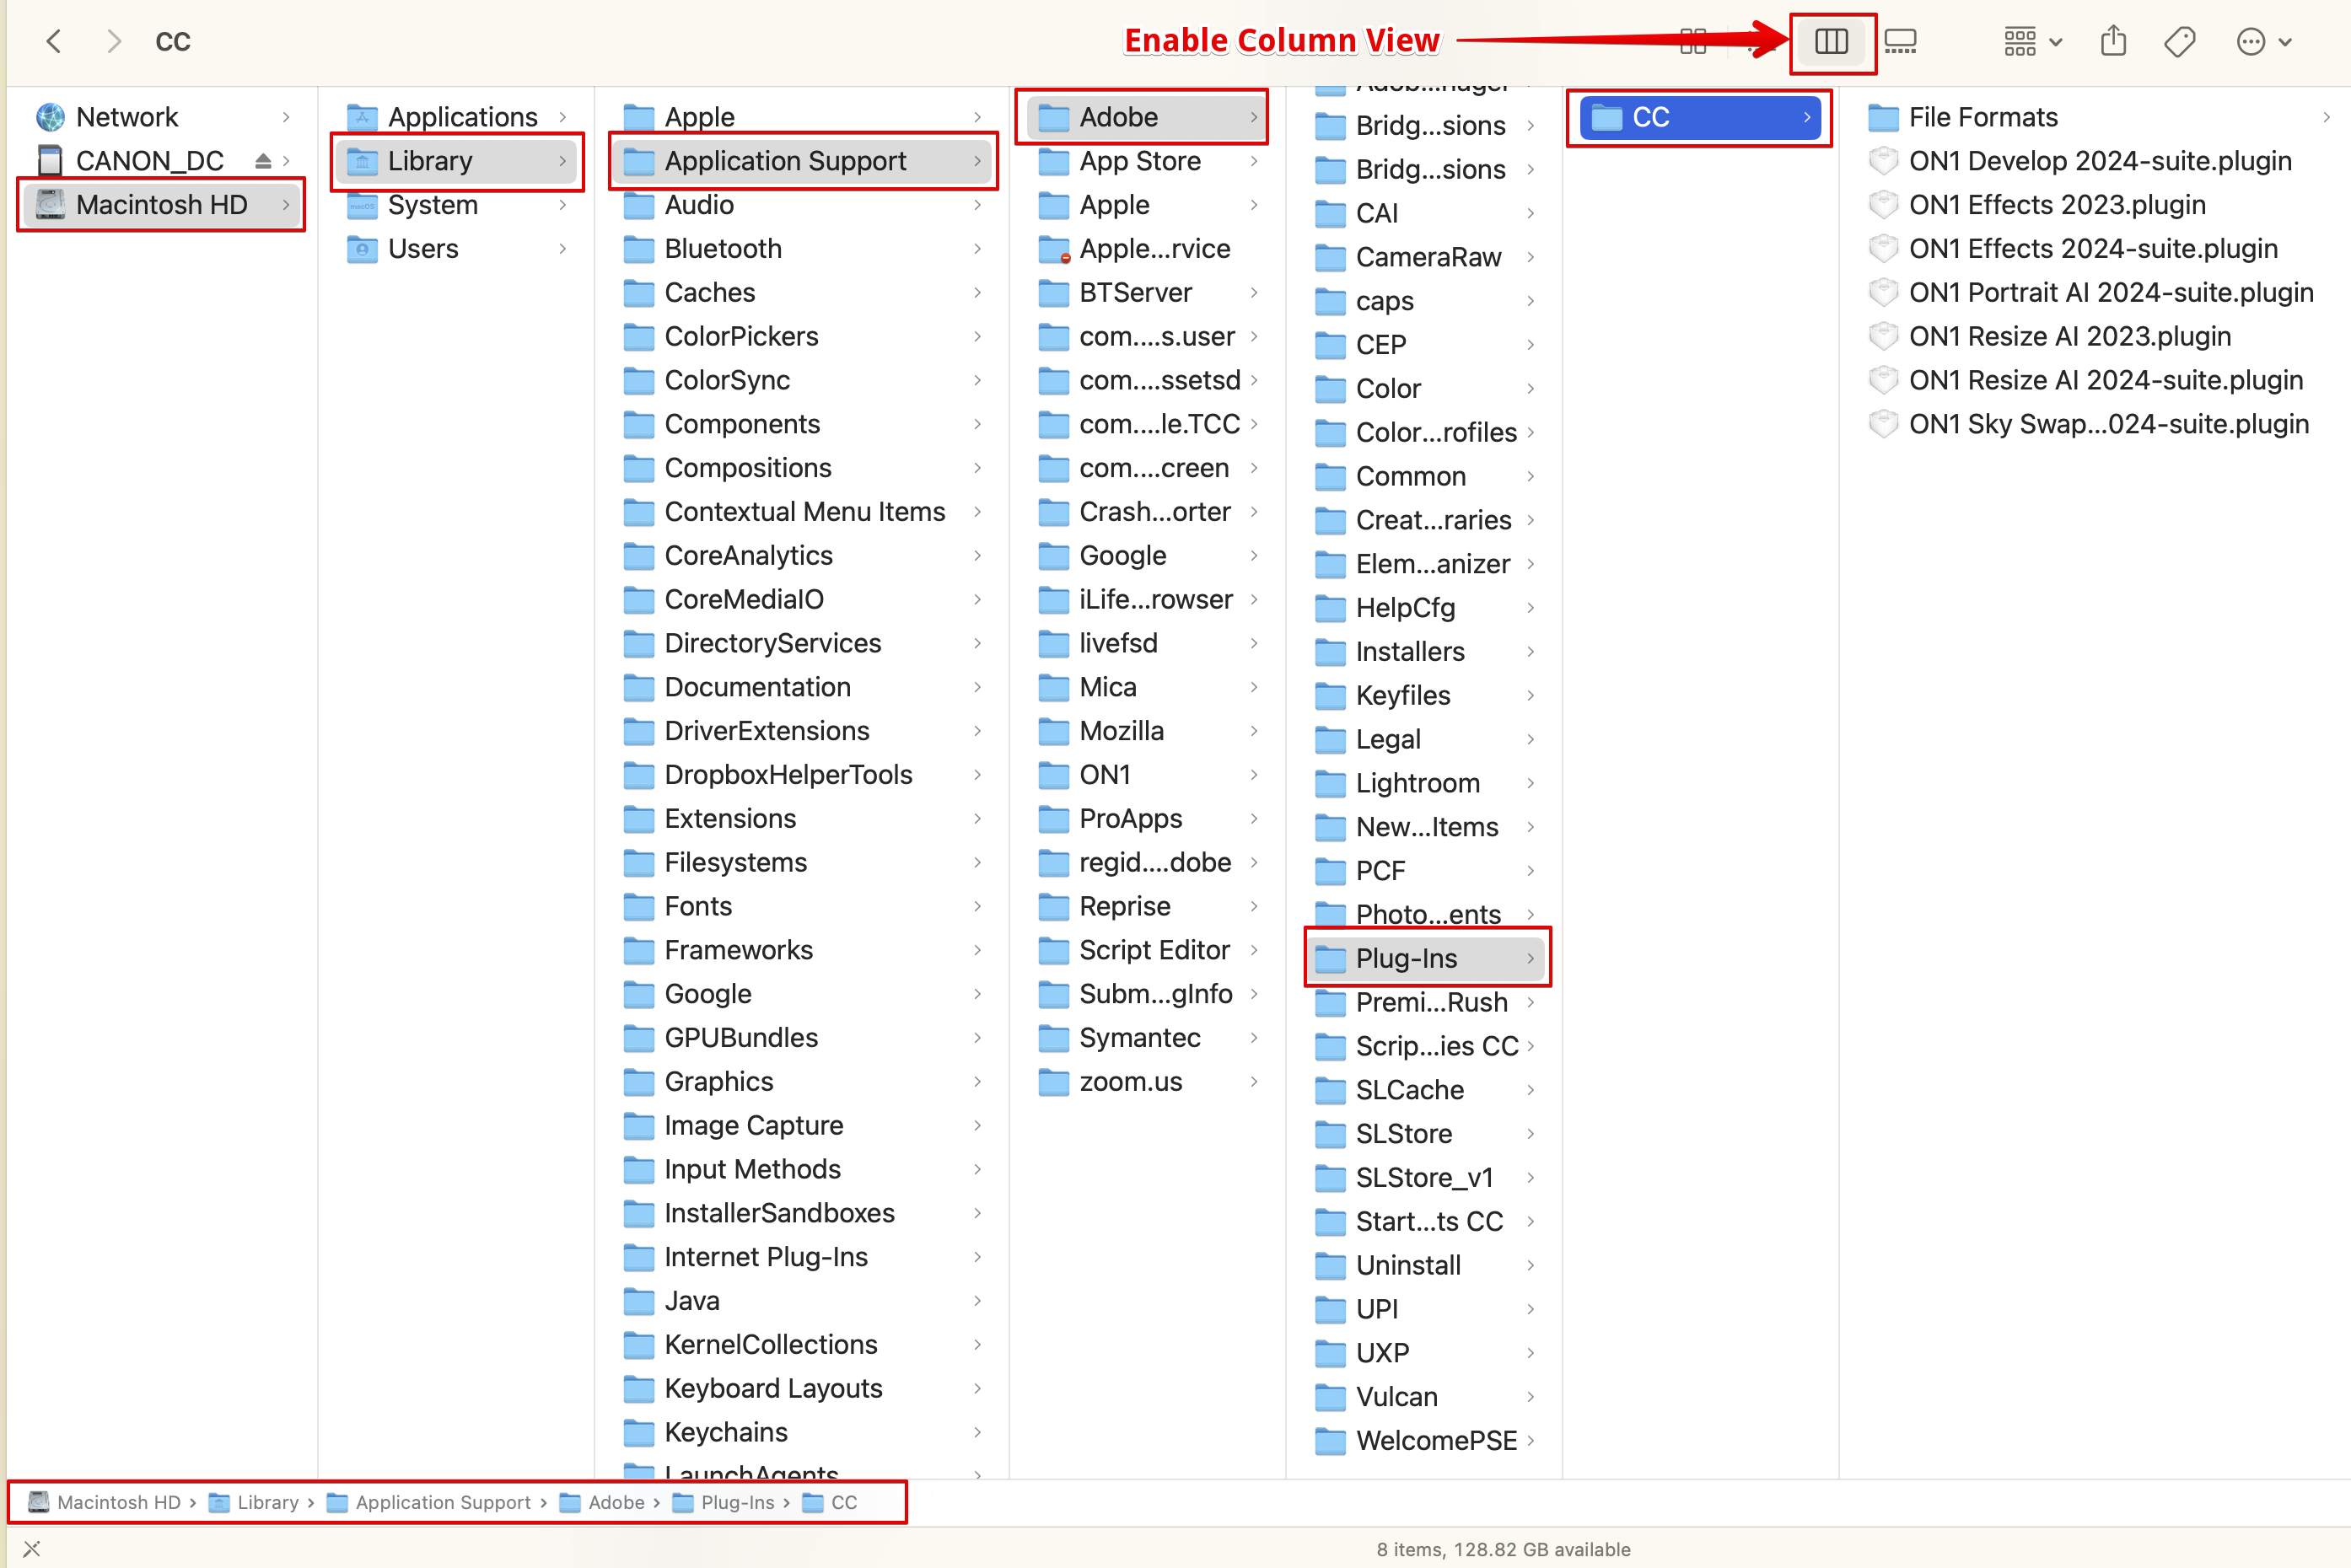The image size is (2351, 1568).
Task: Click CC at the end of the path bar
Action: tap(830, 1502)
